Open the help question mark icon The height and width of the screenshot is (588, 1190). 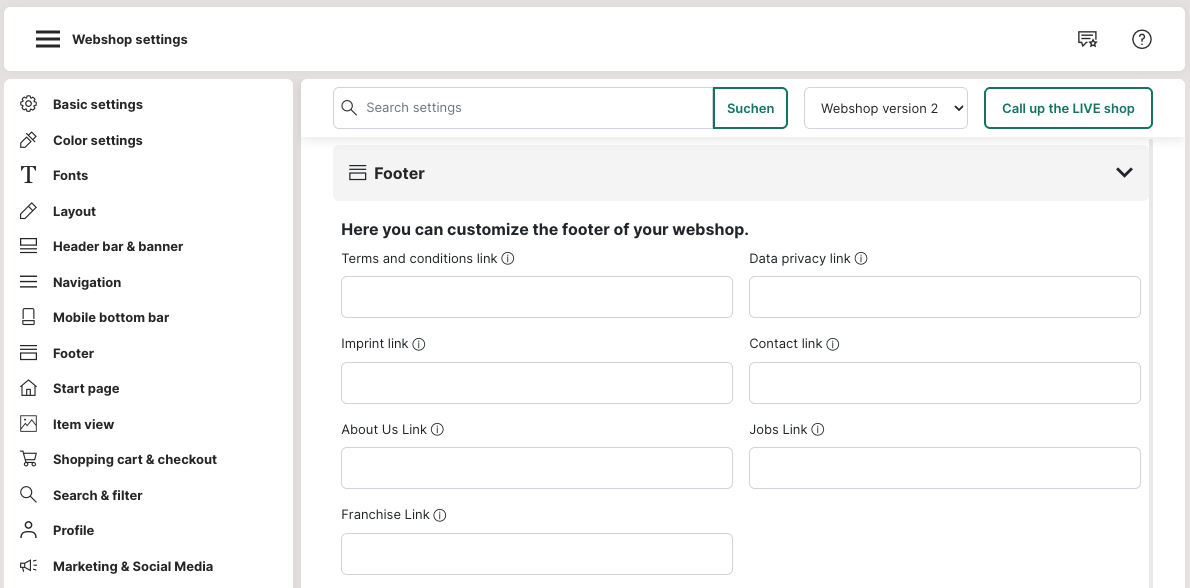click(1142, 39)
